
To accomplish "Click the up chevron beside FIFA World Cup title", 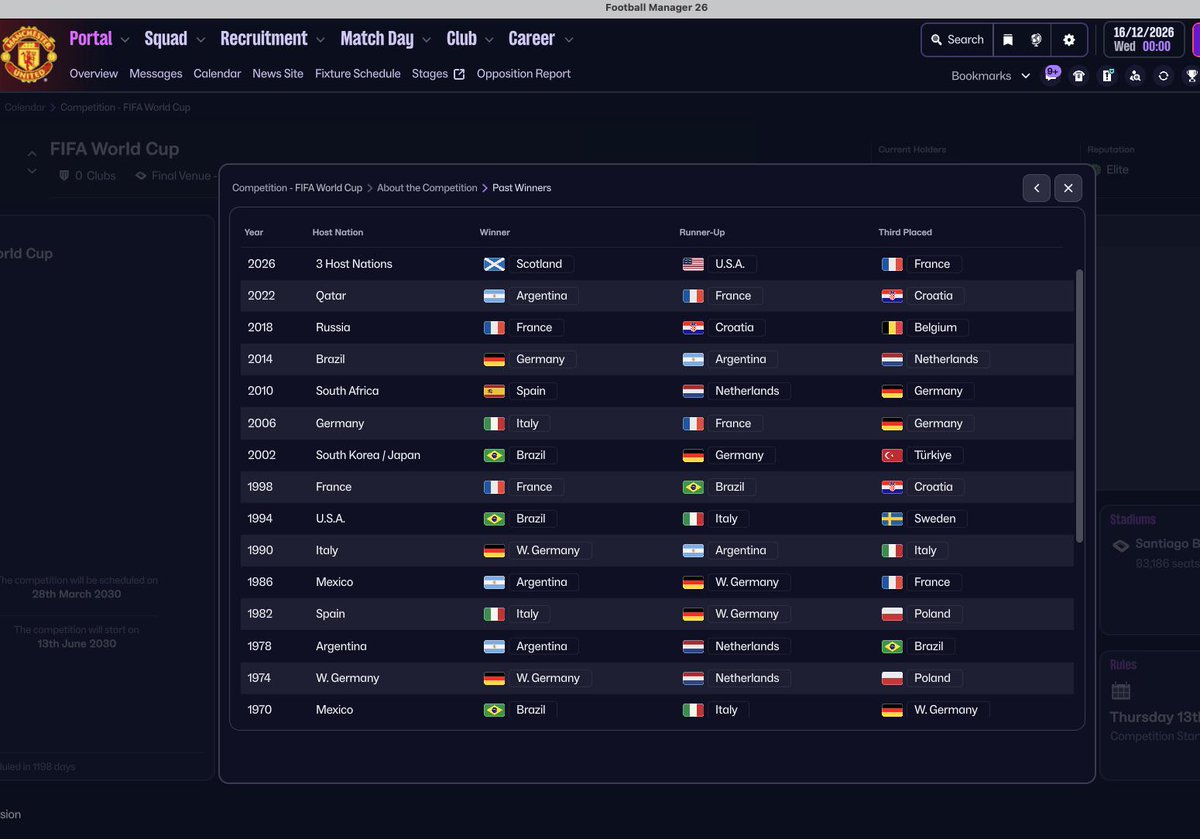I will (x=32, y=153).
